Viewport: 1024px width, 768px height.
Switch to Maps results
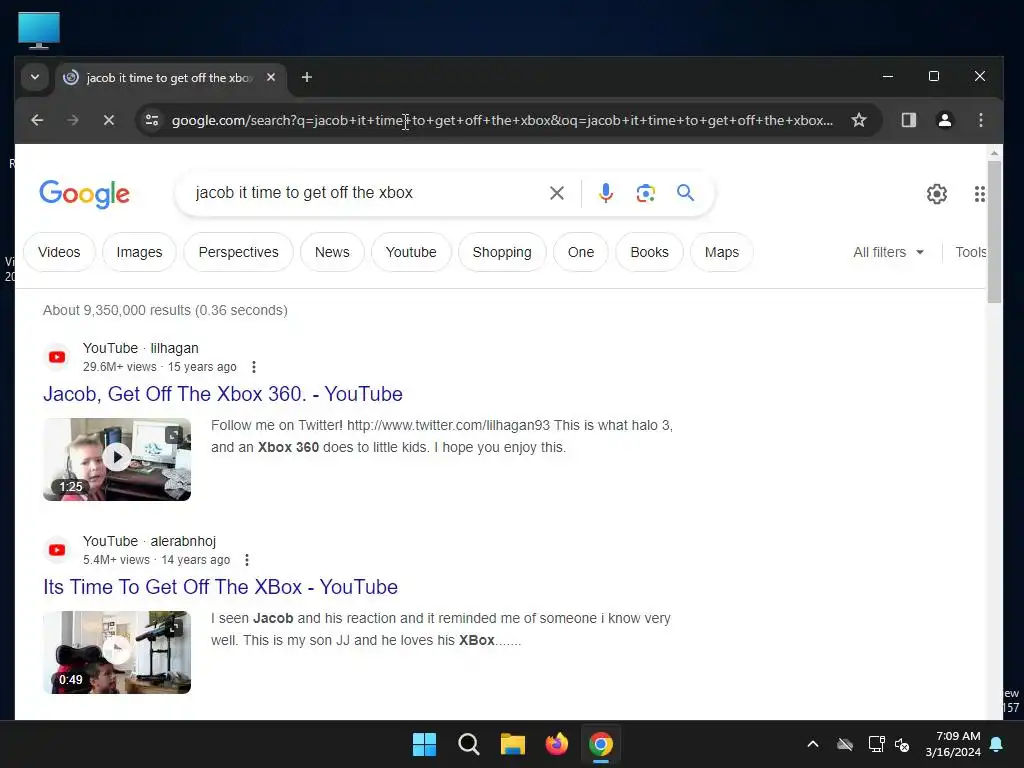click(x=722, y=252)
